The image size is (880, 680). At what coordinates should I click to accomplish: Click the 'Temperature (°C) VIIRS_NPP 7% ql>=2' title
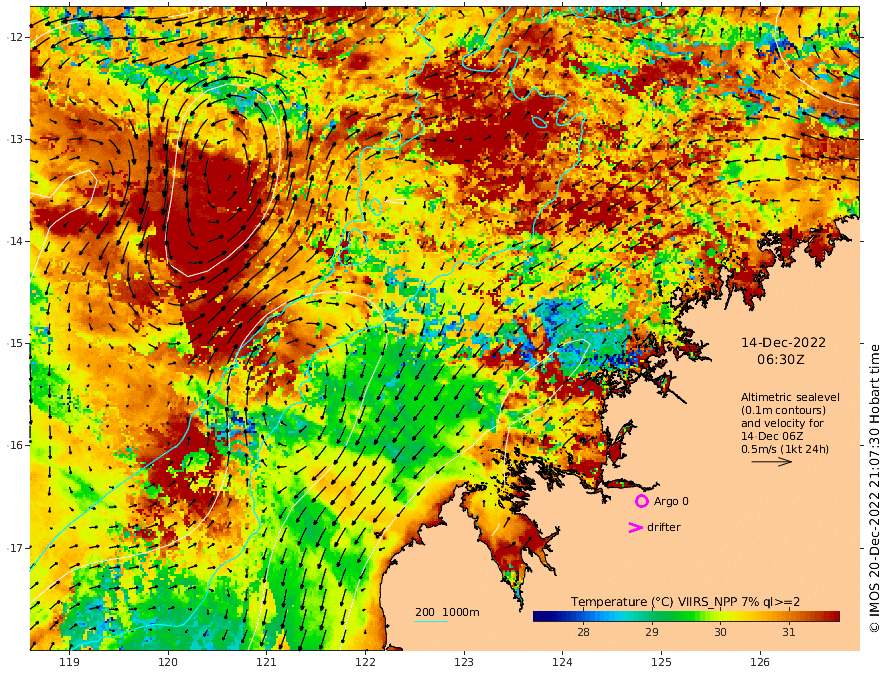pyautogui.click(x=685, y=601)
